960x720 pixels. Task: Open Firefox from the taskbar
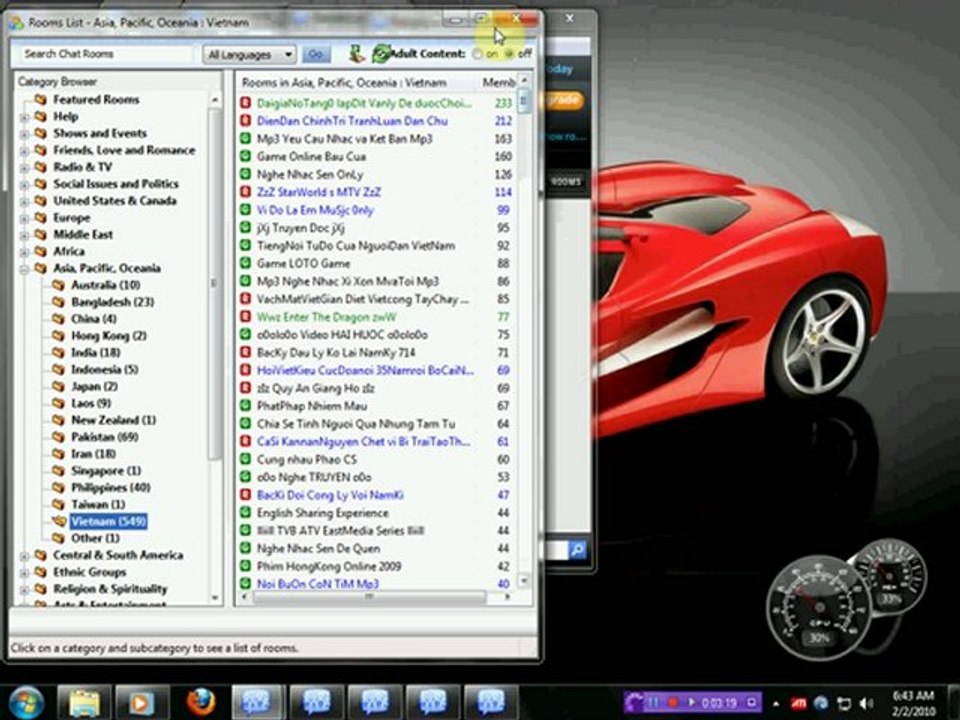point(200,702)
